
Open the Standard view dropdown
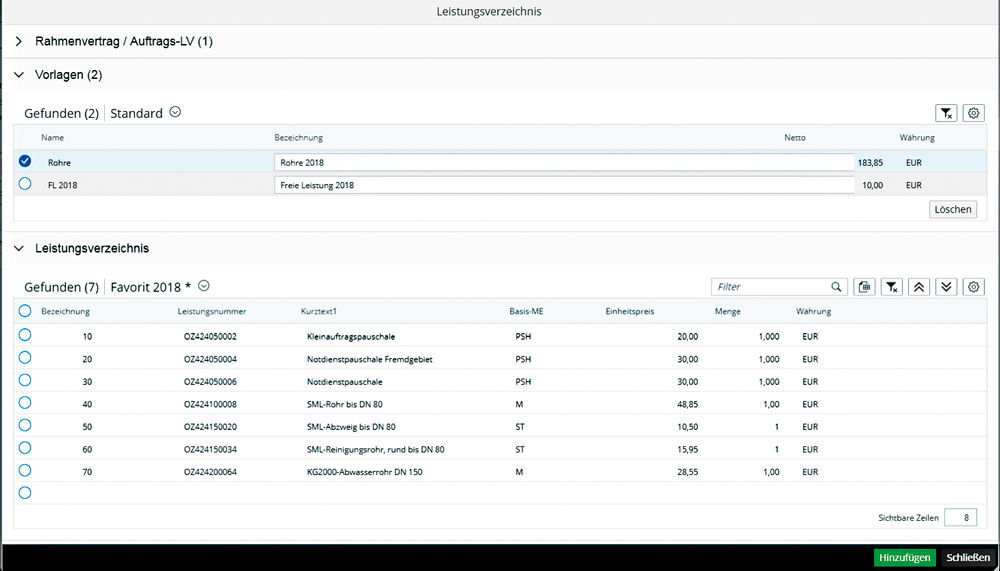click(175, 113)
